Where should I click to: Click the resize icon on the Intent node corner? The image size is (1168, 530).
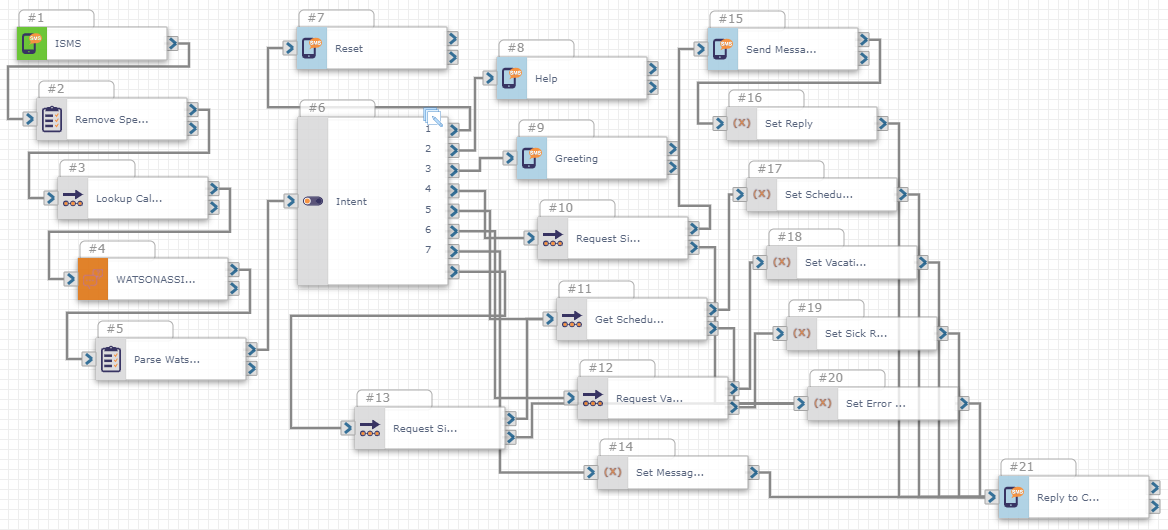[x=433, y=117]
